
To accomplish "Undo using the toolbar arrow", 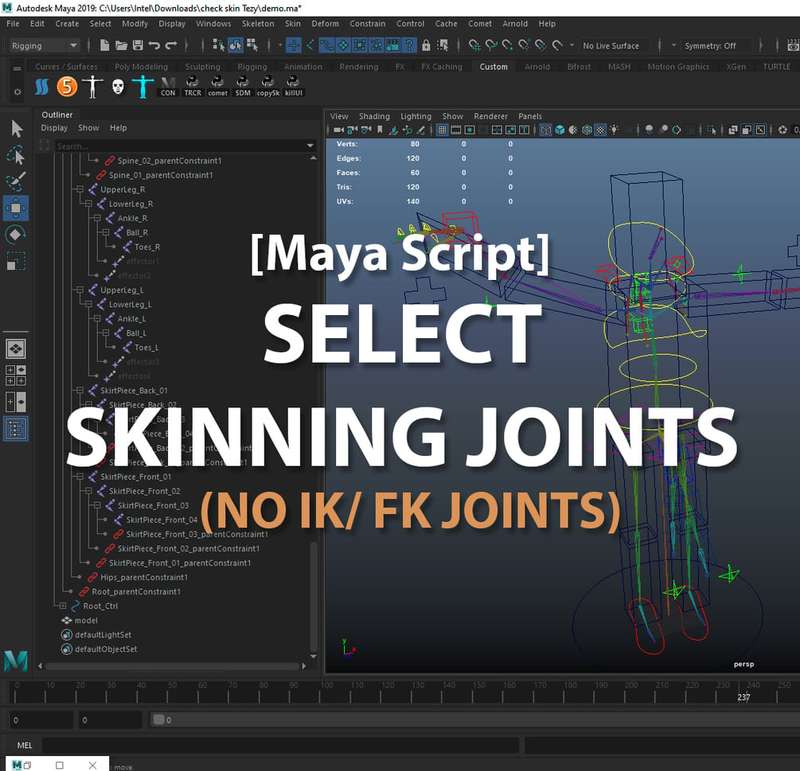I will tap(154, 45).
